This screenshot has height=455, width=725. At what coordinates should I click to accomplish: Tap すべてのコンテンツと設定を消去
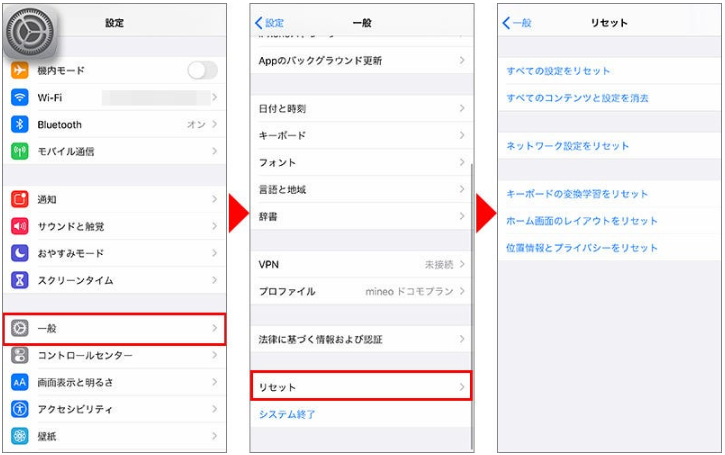coord(578,98)
